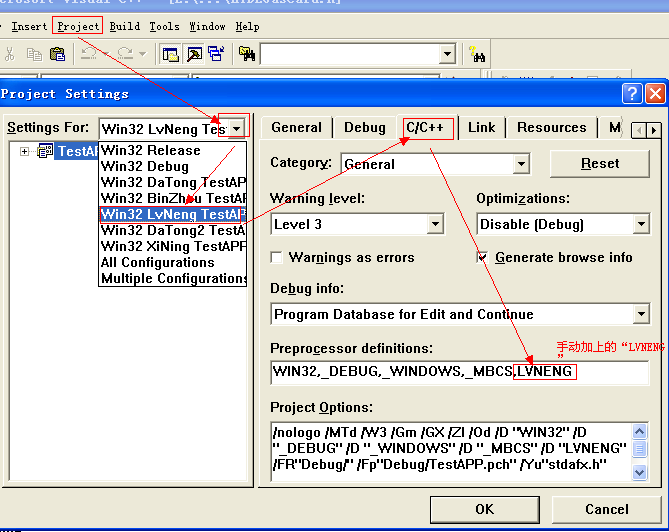The width and height of the screenshot is (669, 532).
Task: Select Multiple Configurations option
Action: (x=172, y=278)
